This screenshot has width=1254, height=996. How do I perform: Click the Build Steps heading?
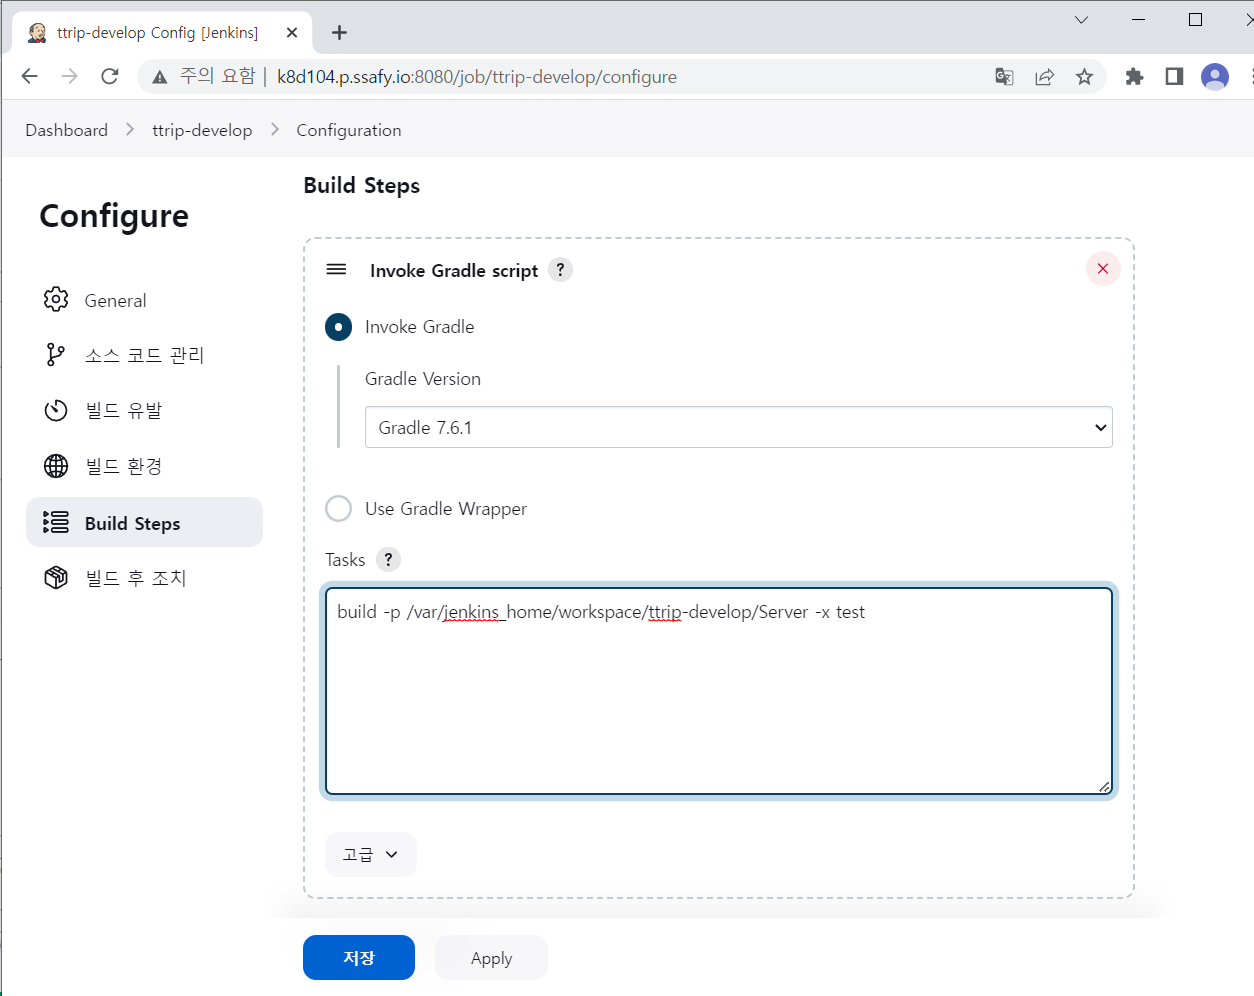pyautogui.click(x=362, y=186)
